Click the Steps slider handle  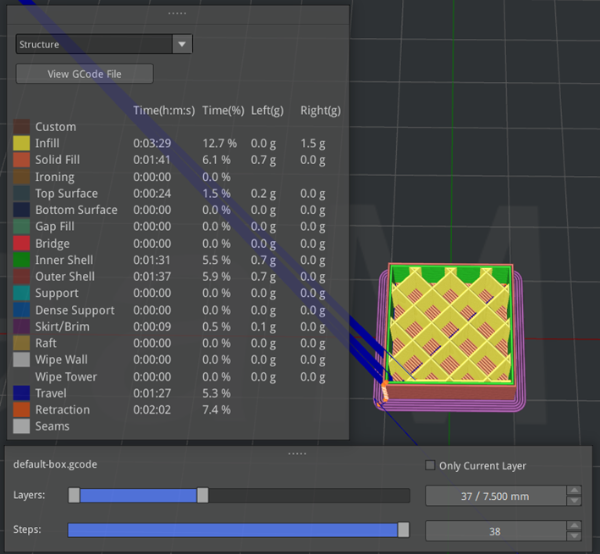403,530
